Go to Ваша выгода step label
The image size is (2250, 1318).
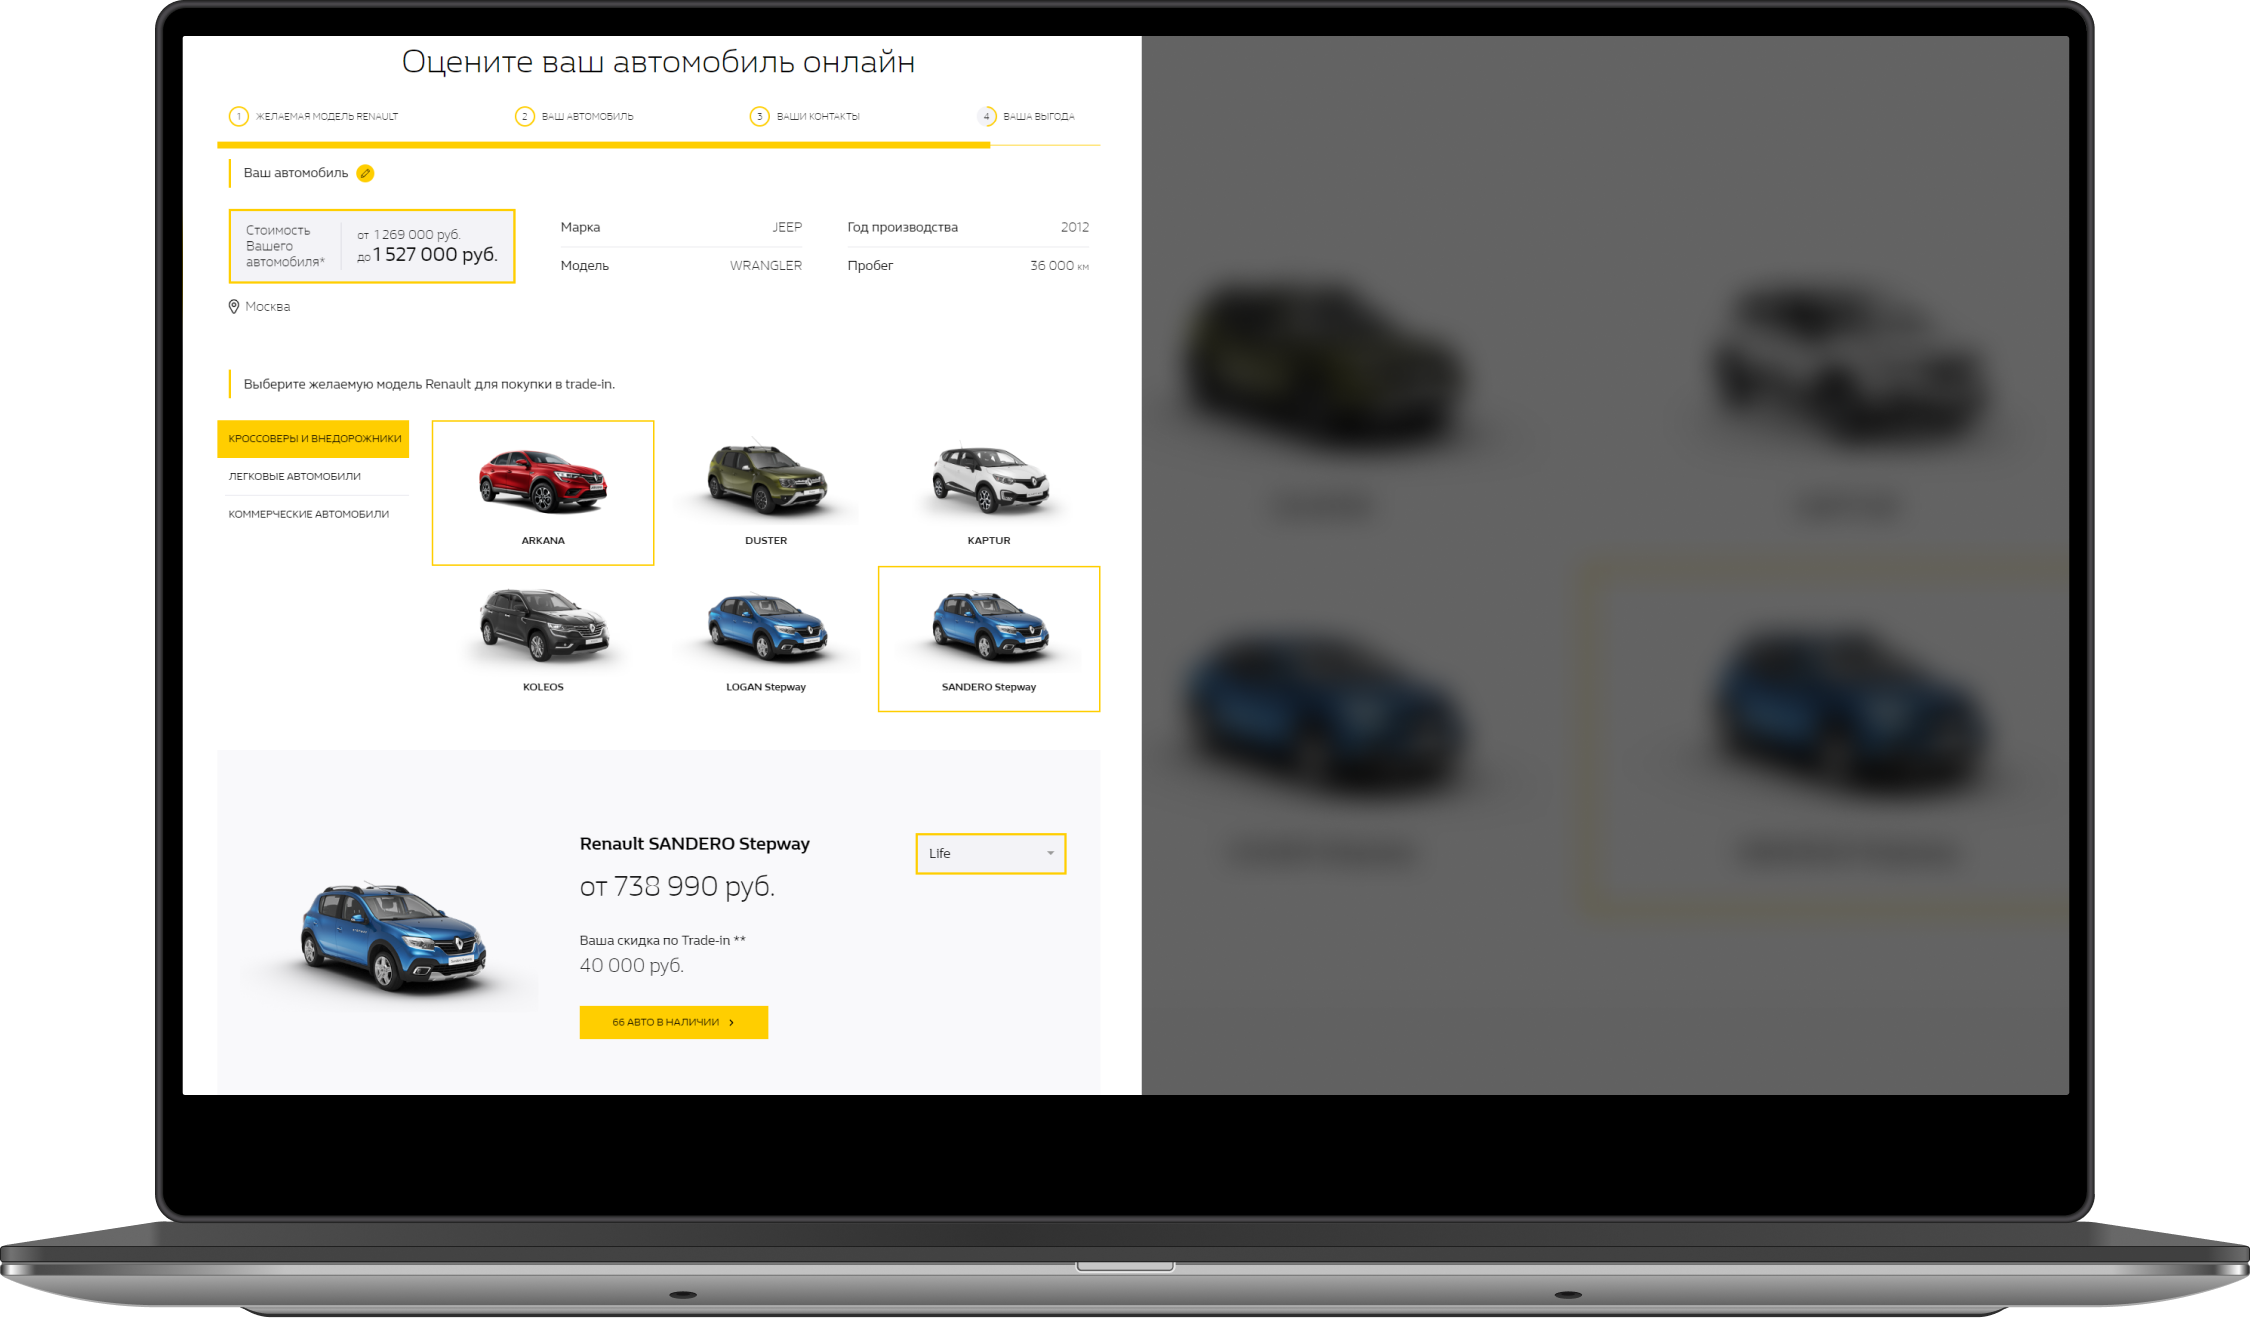coord(1039,116)
